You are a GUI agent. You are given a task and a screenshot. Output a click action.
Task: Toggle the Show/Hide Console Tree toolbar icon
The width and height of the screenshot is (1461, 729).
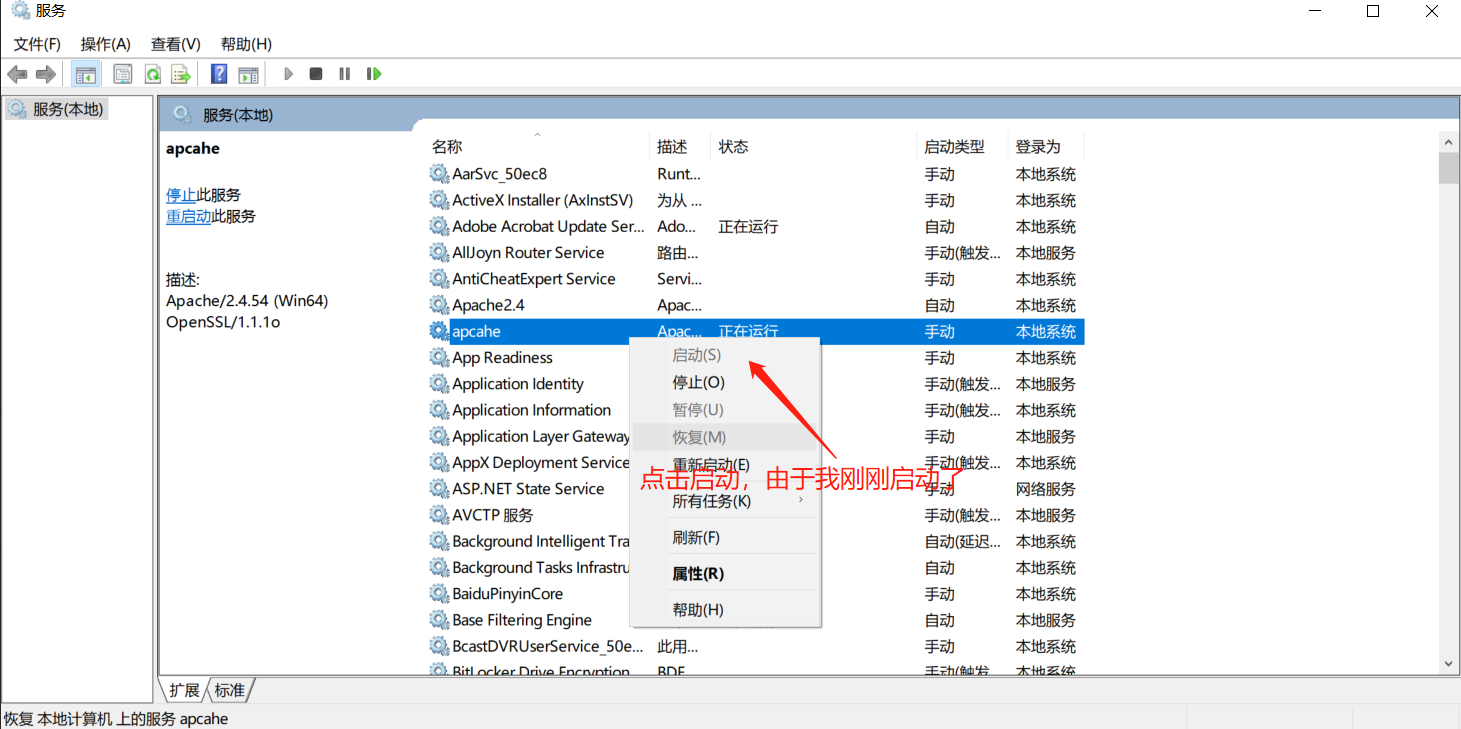tap(86, 74)
